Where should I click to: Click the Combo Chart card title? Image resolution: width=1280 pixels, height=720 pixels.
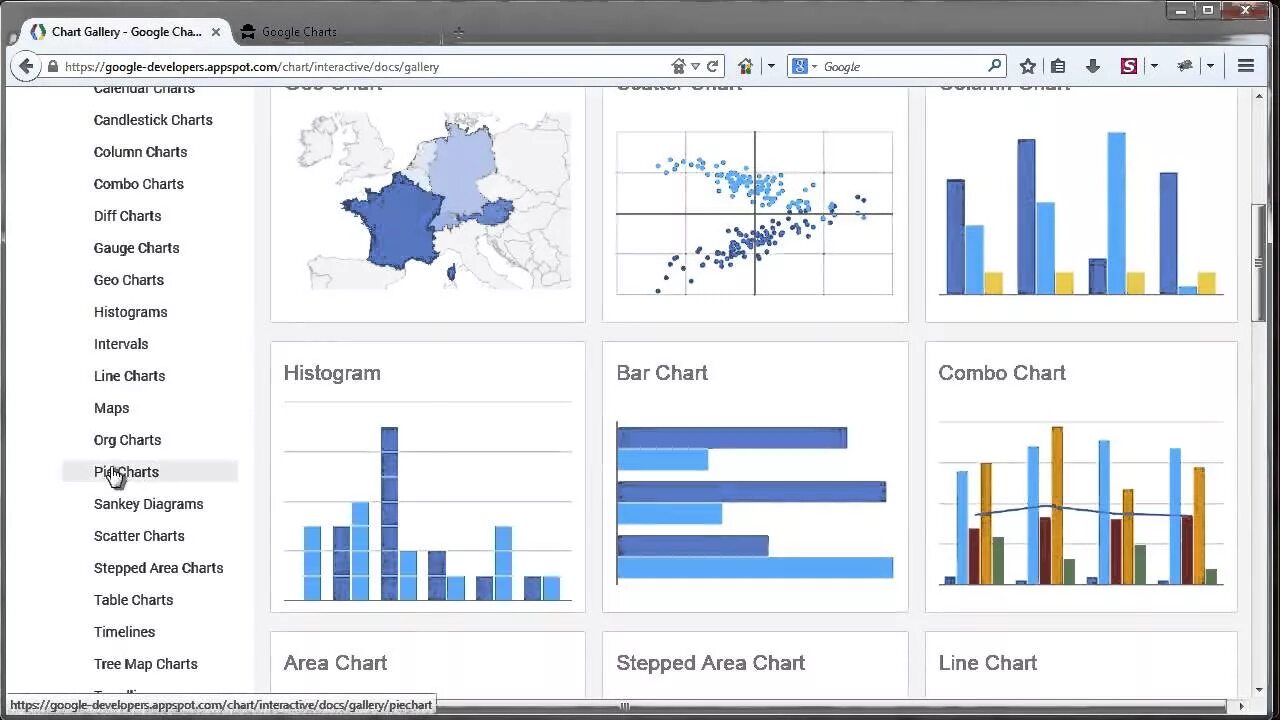(1002, 373)
